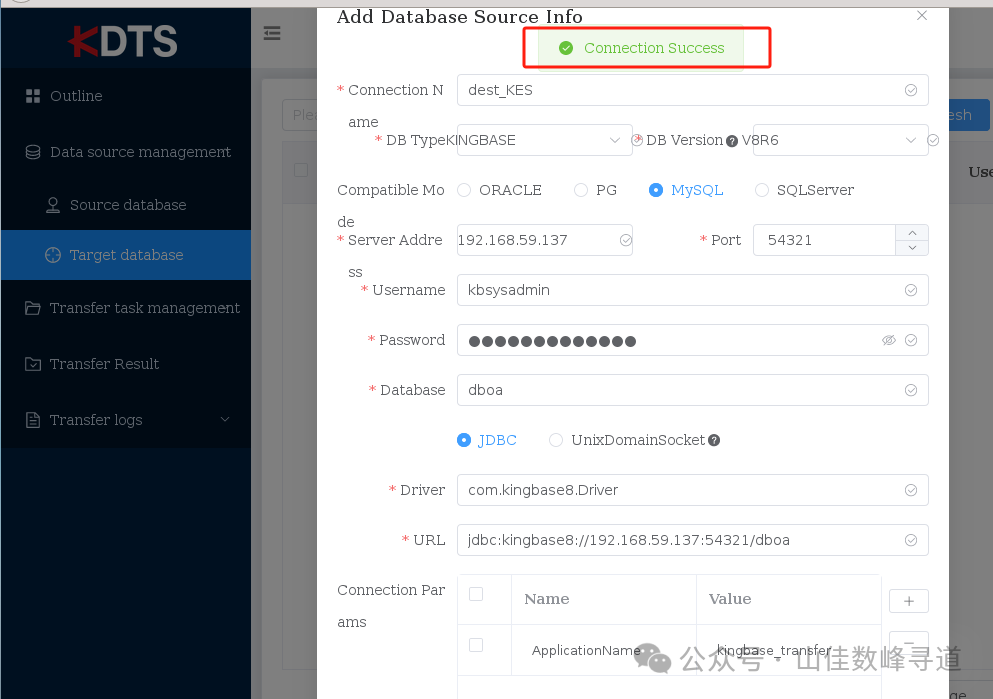This screenshot has width=993, height=699.
Task: Click the validation check icon in Database field
Action: pyautogui.click(x=911, y=390)
